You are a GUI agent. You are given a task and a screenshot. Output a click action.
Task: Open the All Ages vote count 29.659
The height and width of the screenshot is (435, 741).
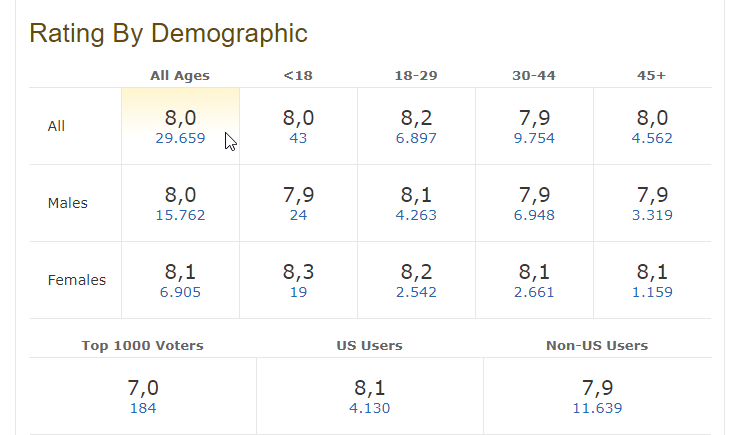click(180, 138)
